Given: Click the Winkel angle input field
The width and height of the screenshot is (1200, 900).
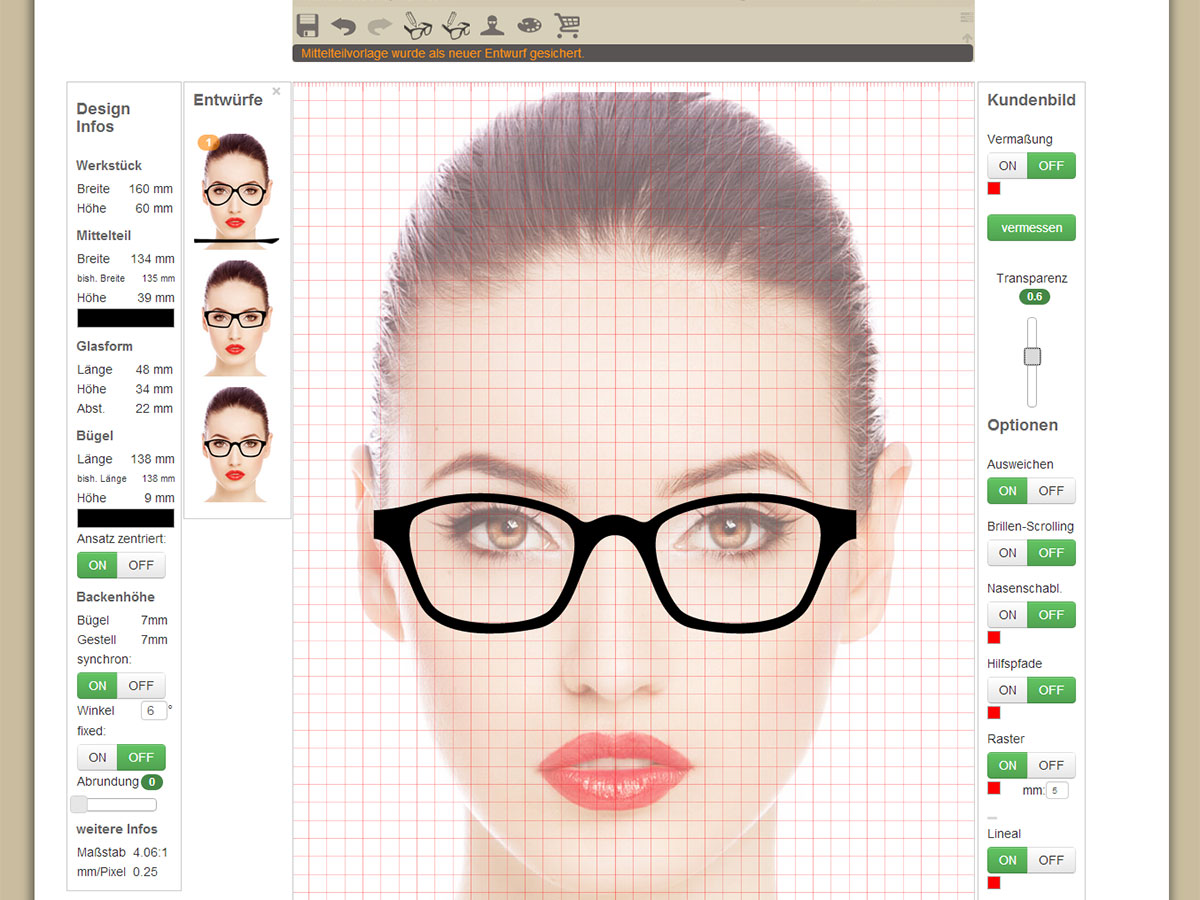Looking at the screenshot, I should coord(154,711).
